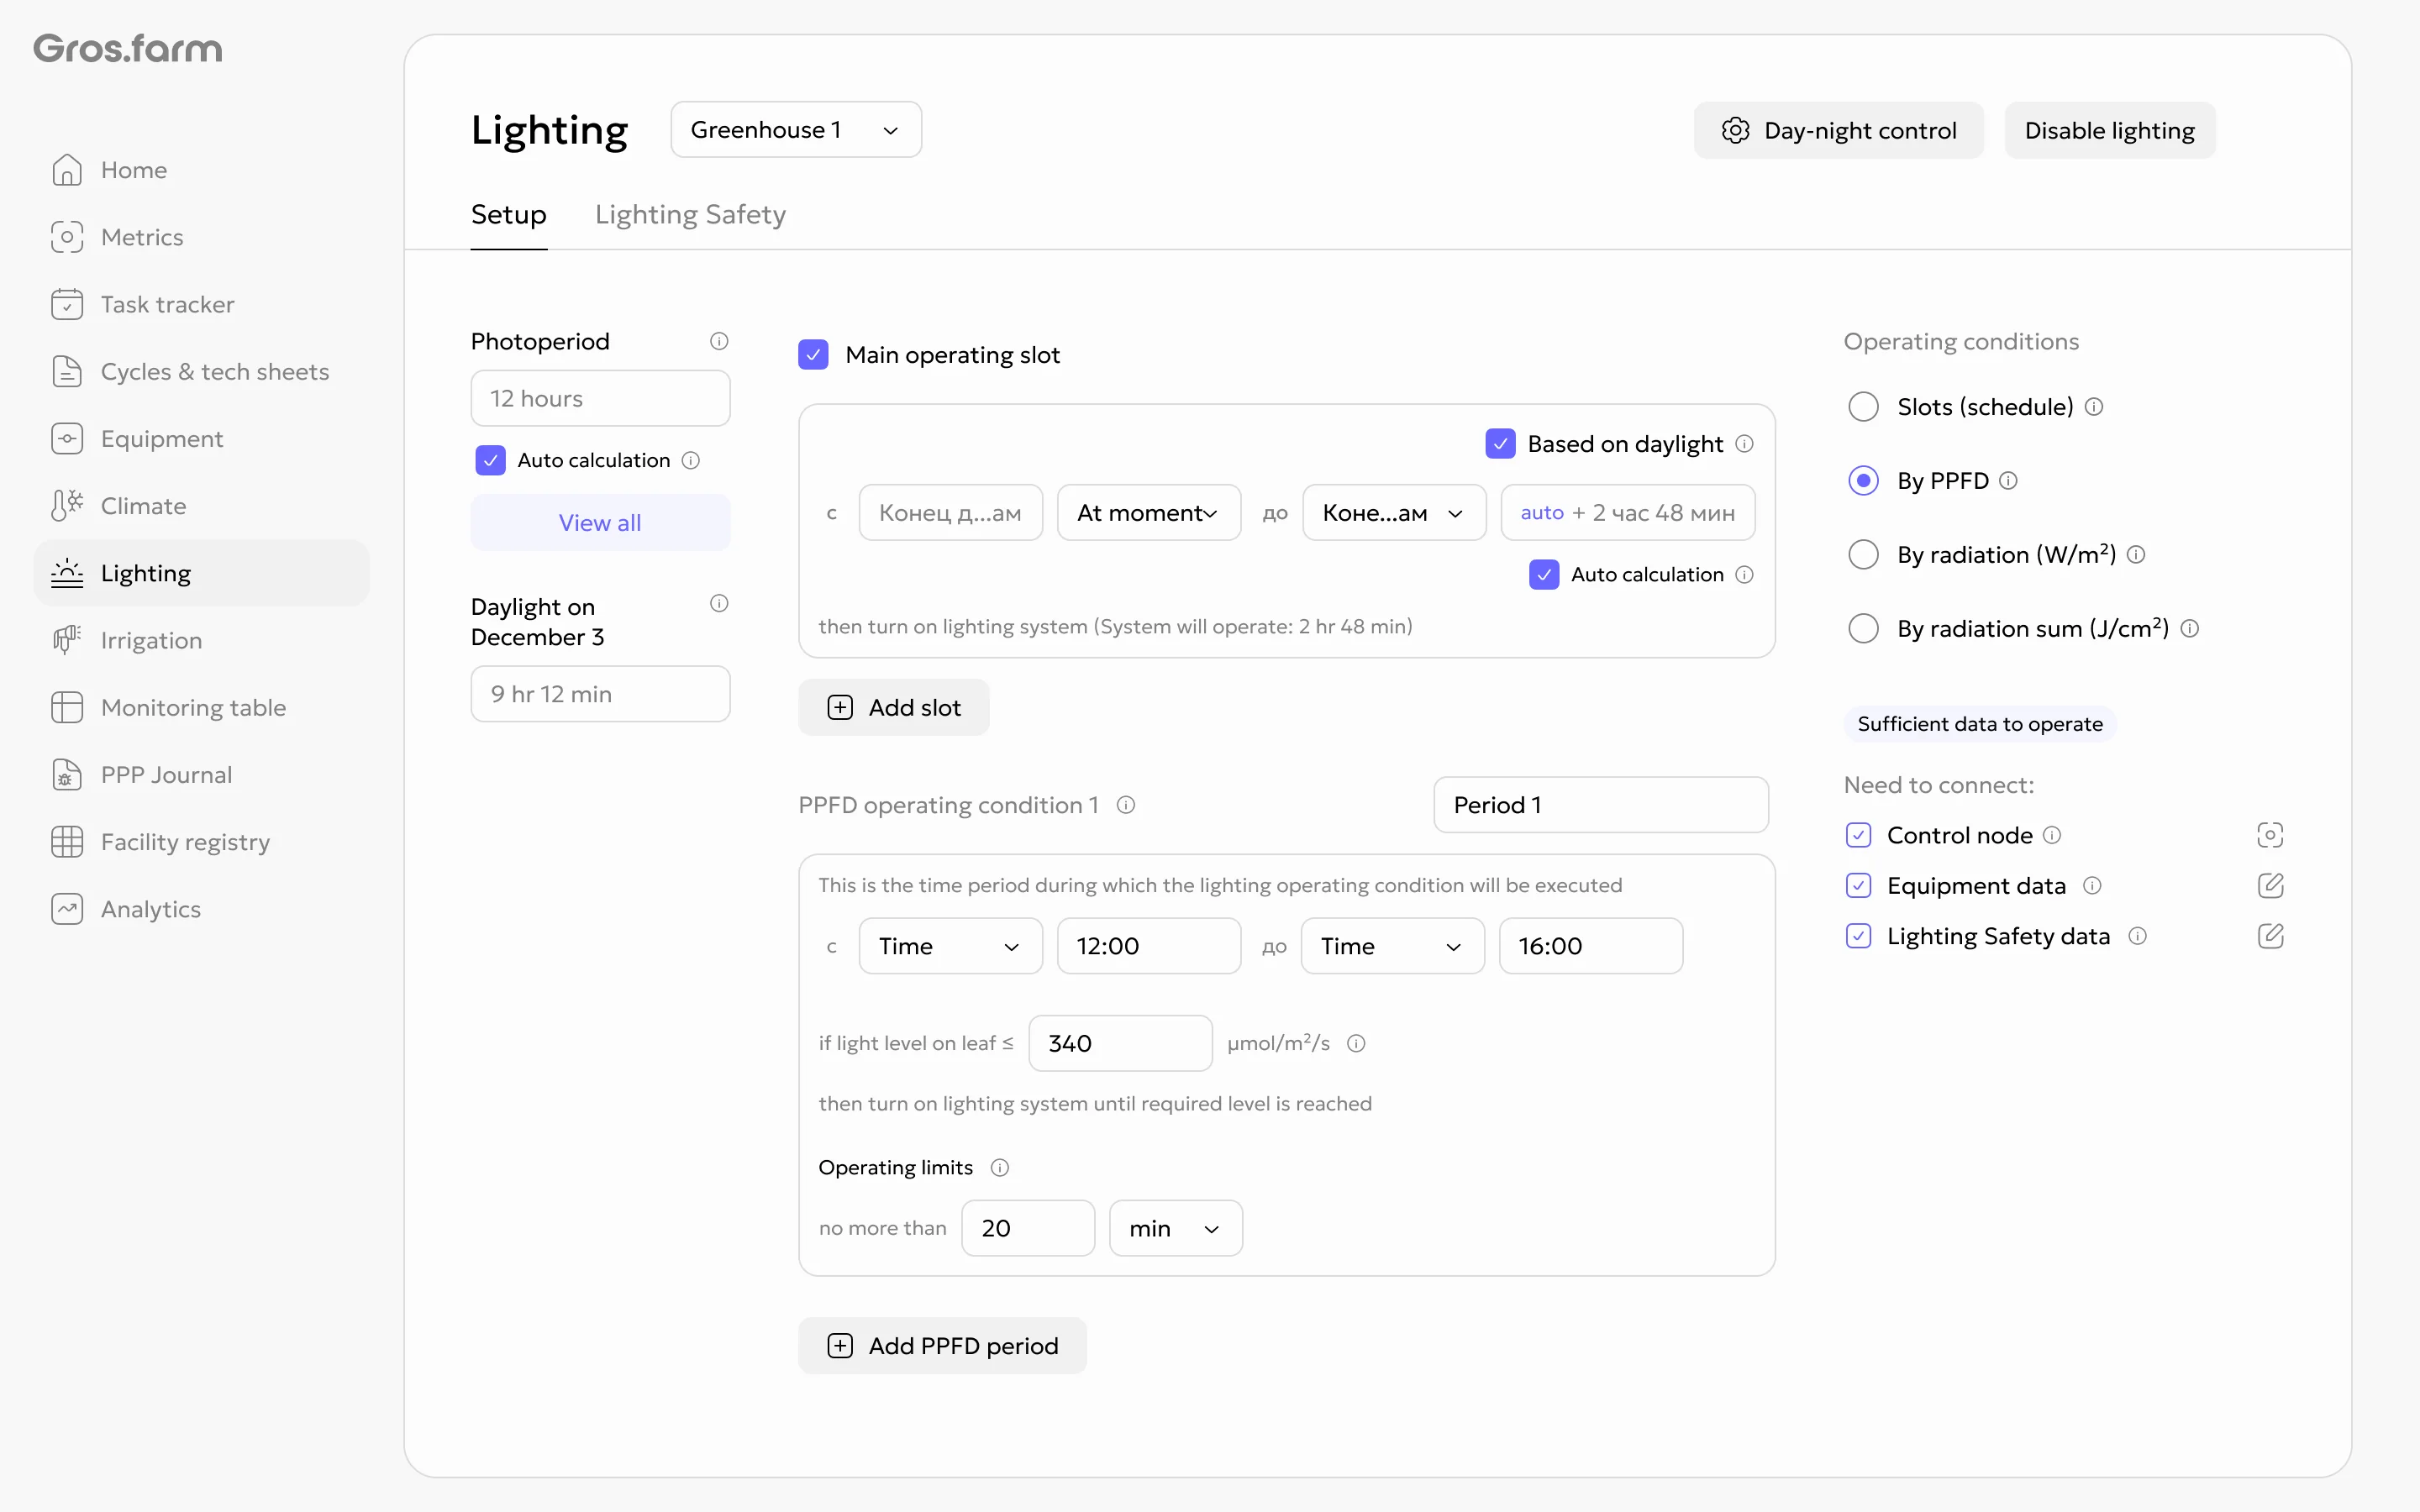Click the Add PPFD period button
2420x1512 pixels.
click(x=942, y=1345)
